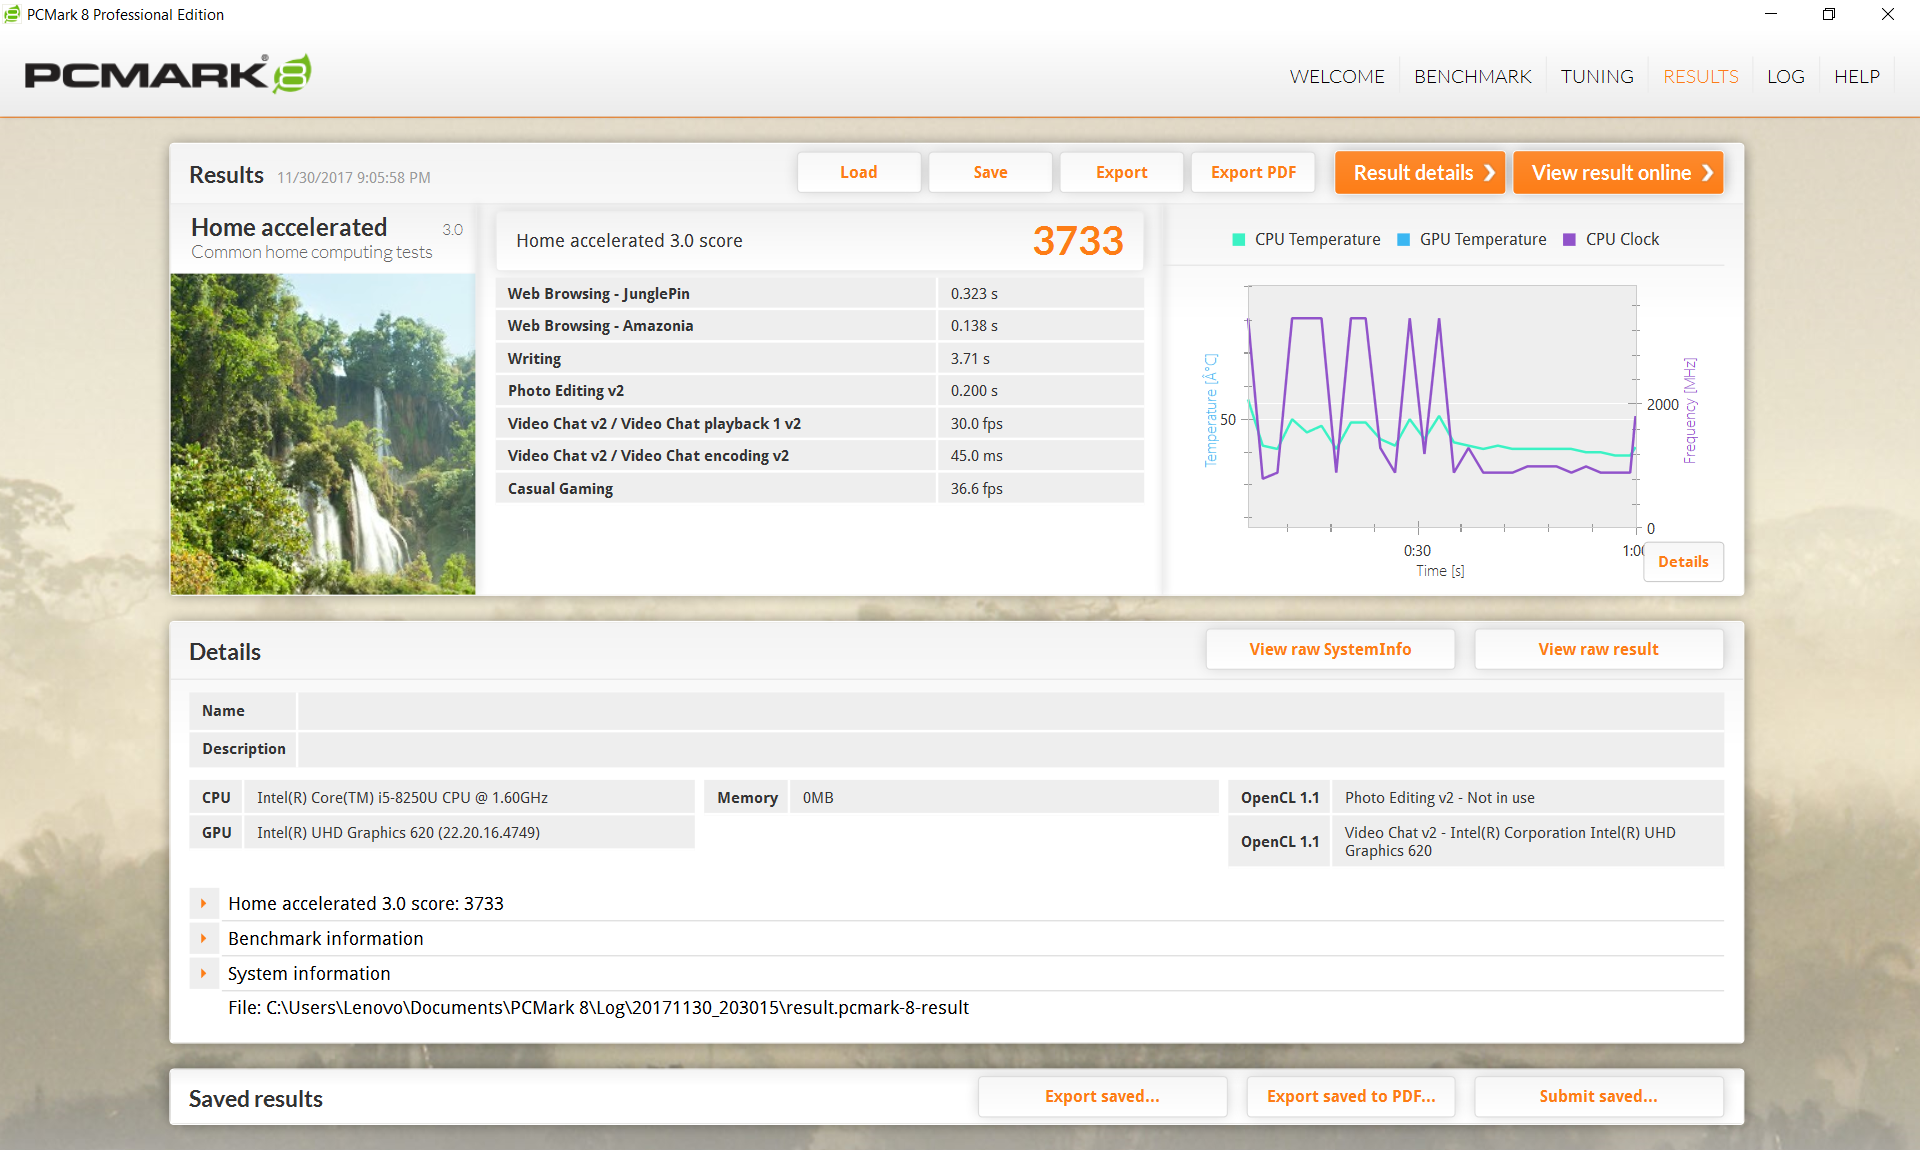Click the CPU value i5-8250U
1920x1150 pixels.
pos(402,798)
